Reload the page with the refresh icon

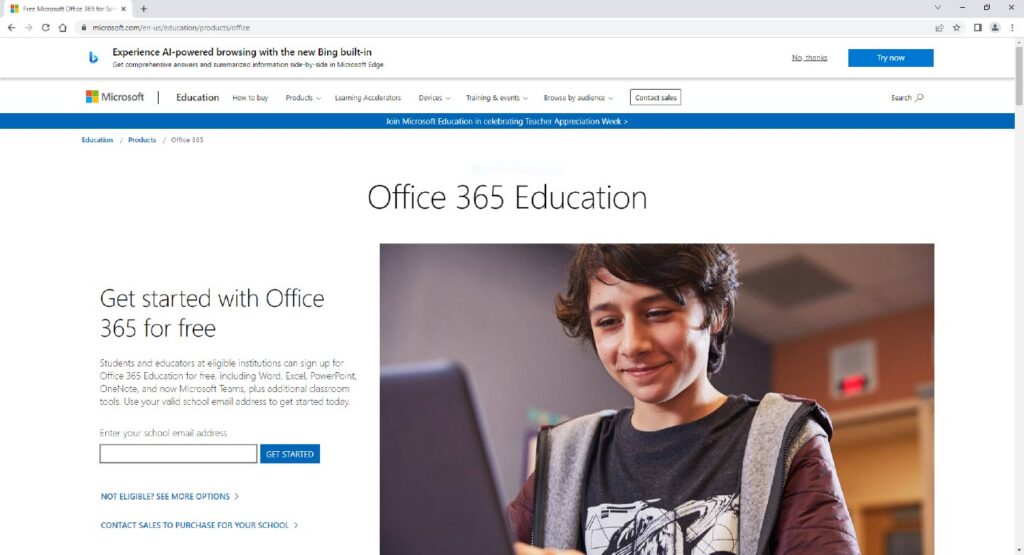[45, 28]
